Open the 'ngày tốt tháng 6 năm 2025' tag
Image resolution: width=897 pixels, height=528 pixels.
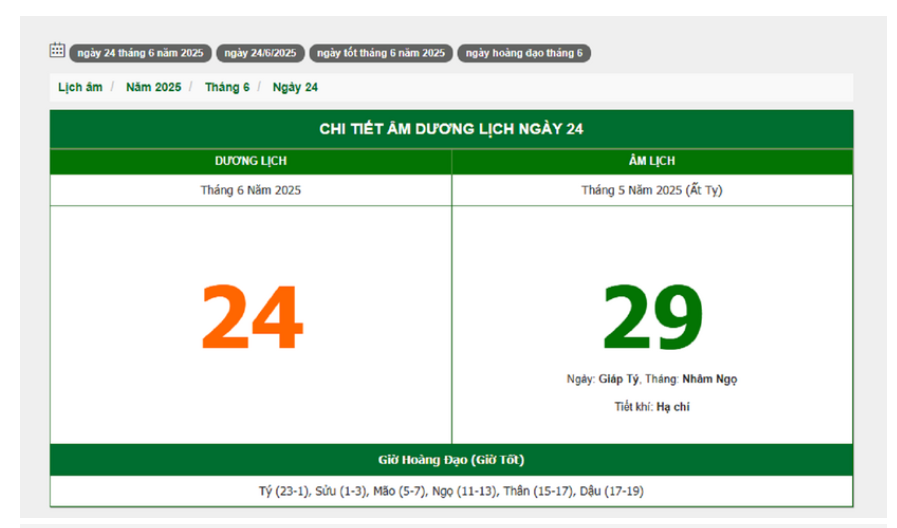pos(381,53)
